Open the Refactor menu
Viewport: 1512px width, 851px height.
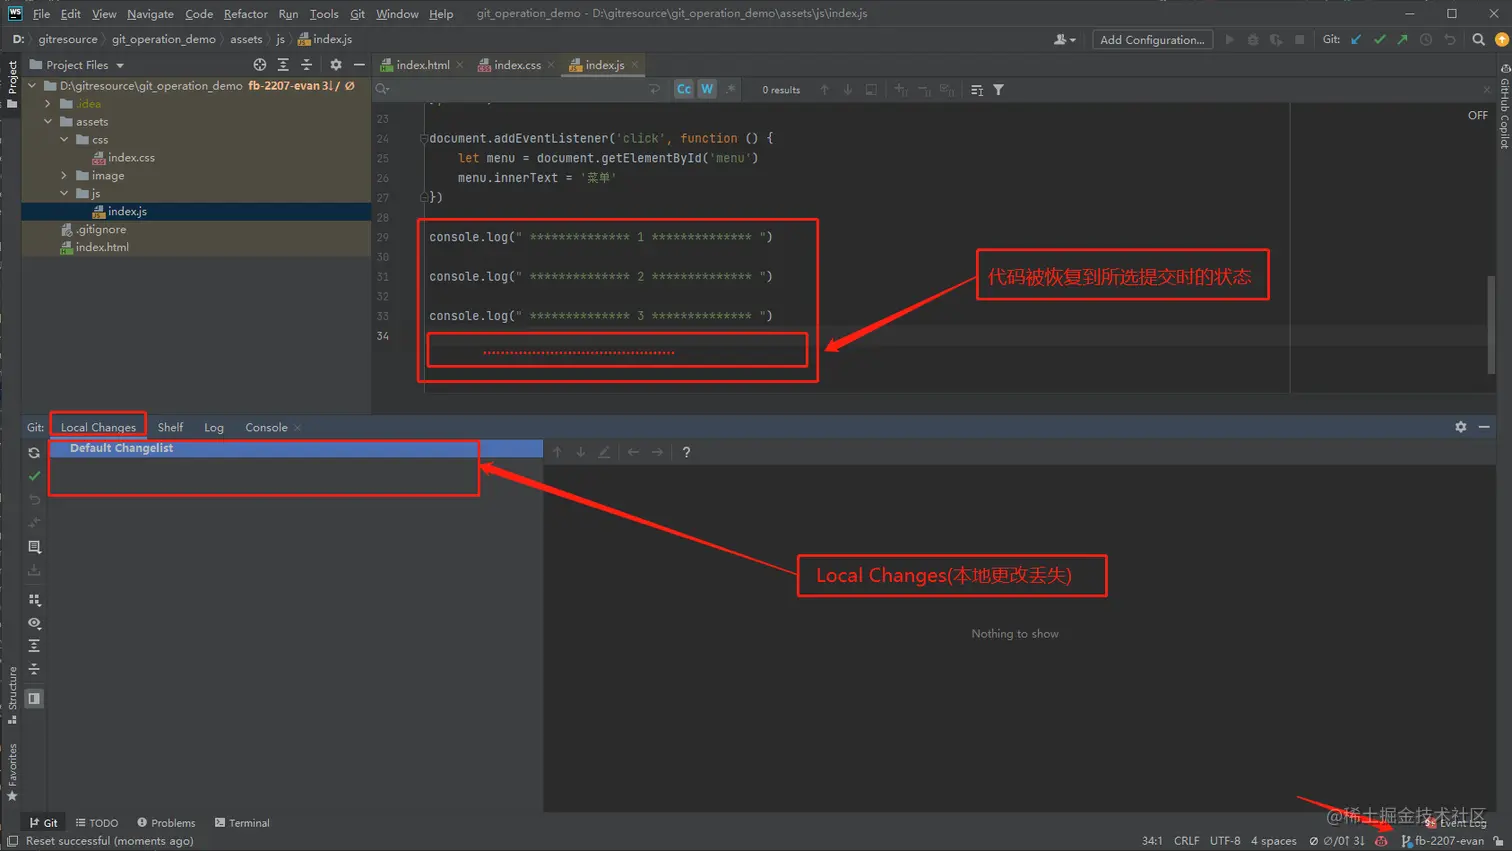245,14
